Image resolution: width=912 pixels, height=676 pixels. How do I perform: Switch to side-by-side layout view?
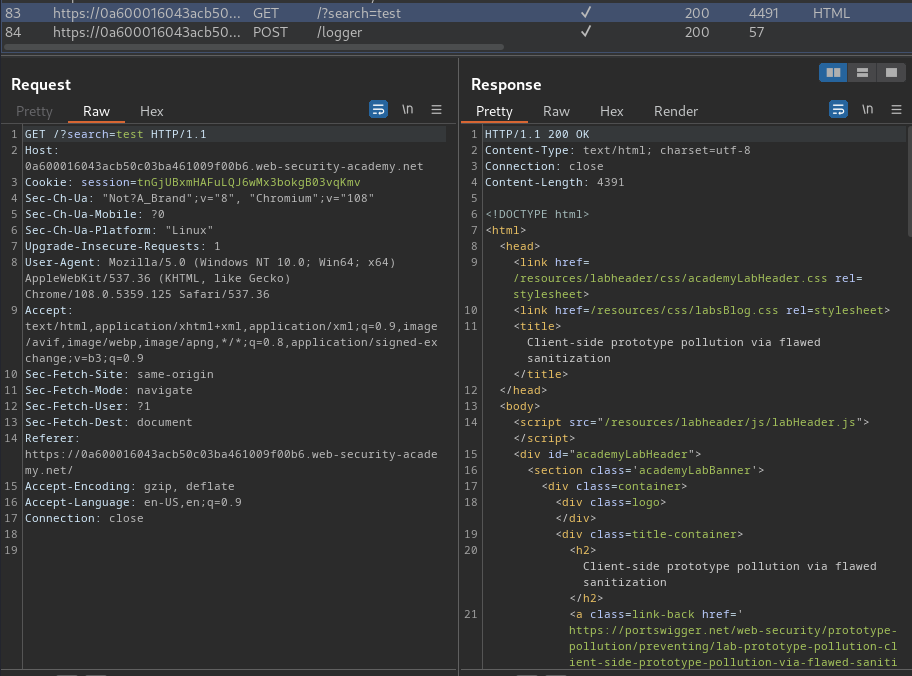(833, 72)
